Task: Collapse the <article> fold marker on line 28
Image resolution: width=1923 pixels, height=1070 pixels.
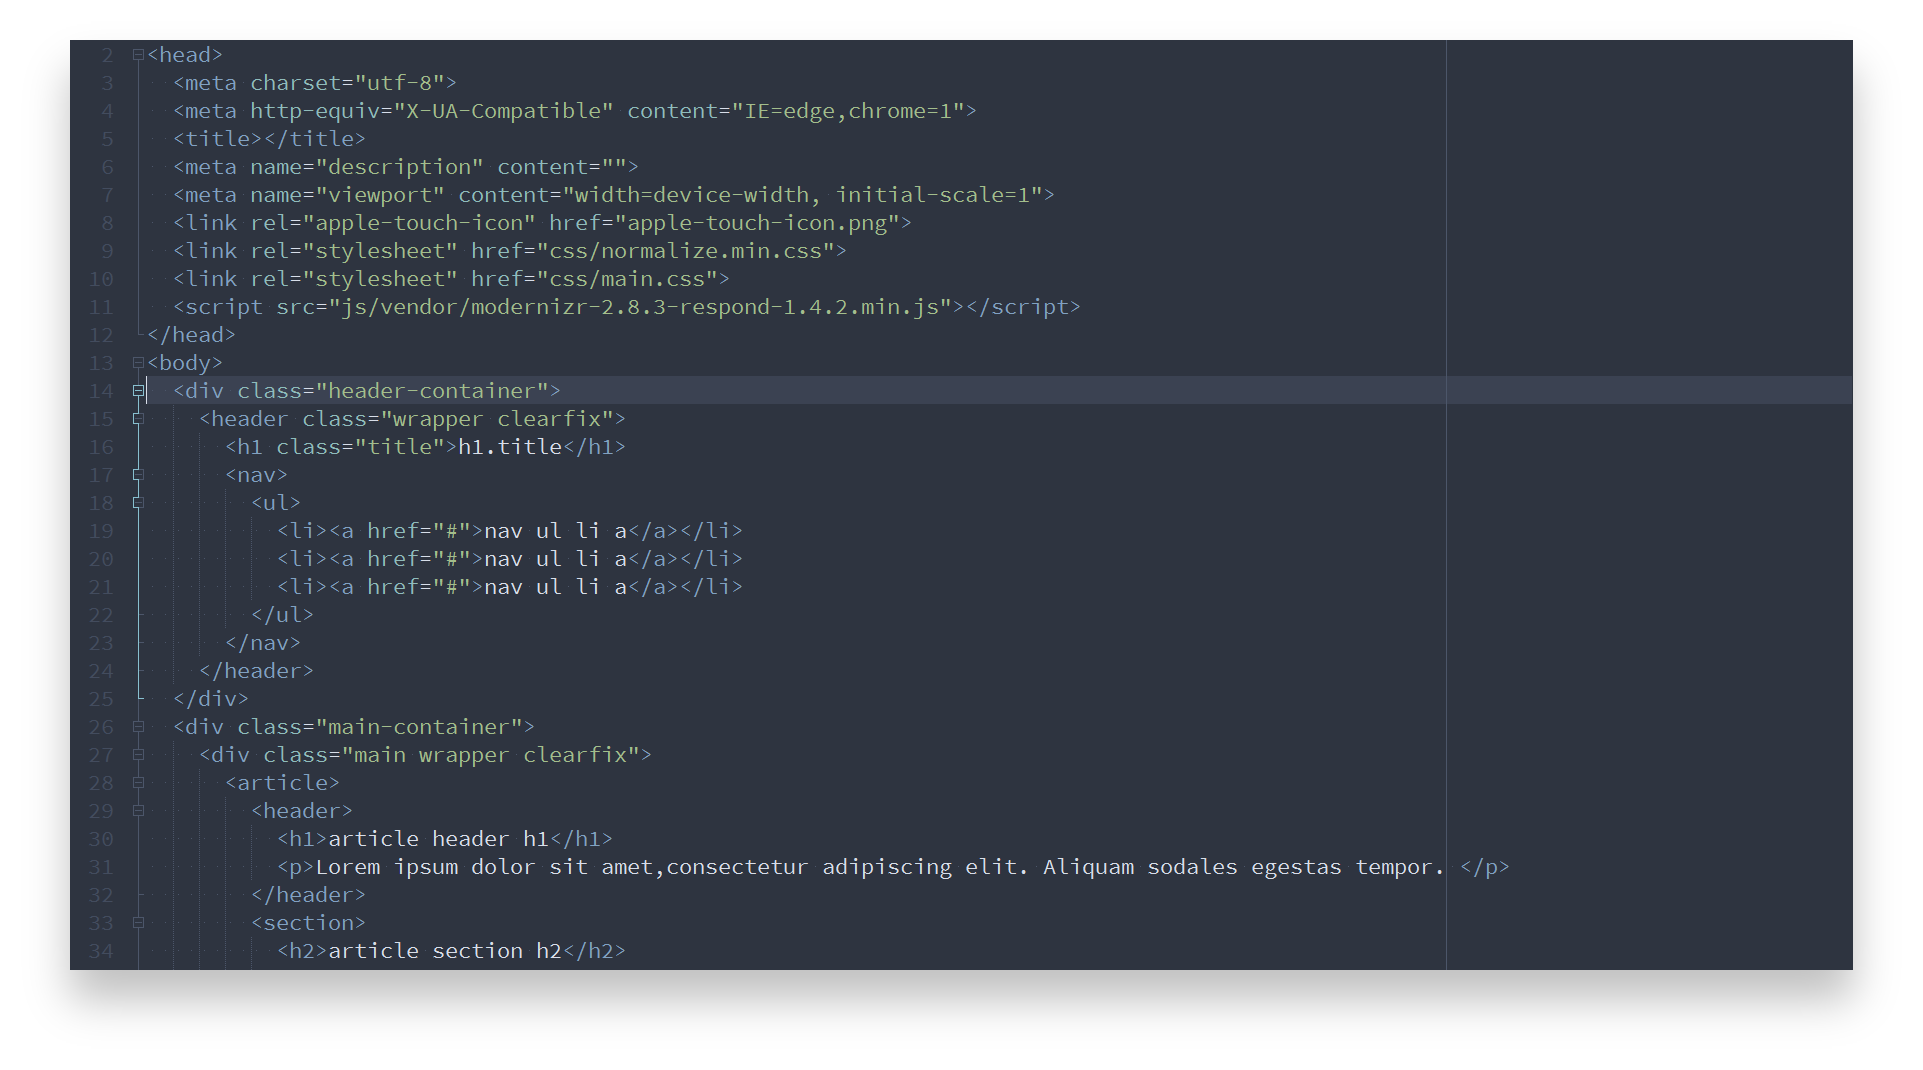Action: (x=138, y=783)
